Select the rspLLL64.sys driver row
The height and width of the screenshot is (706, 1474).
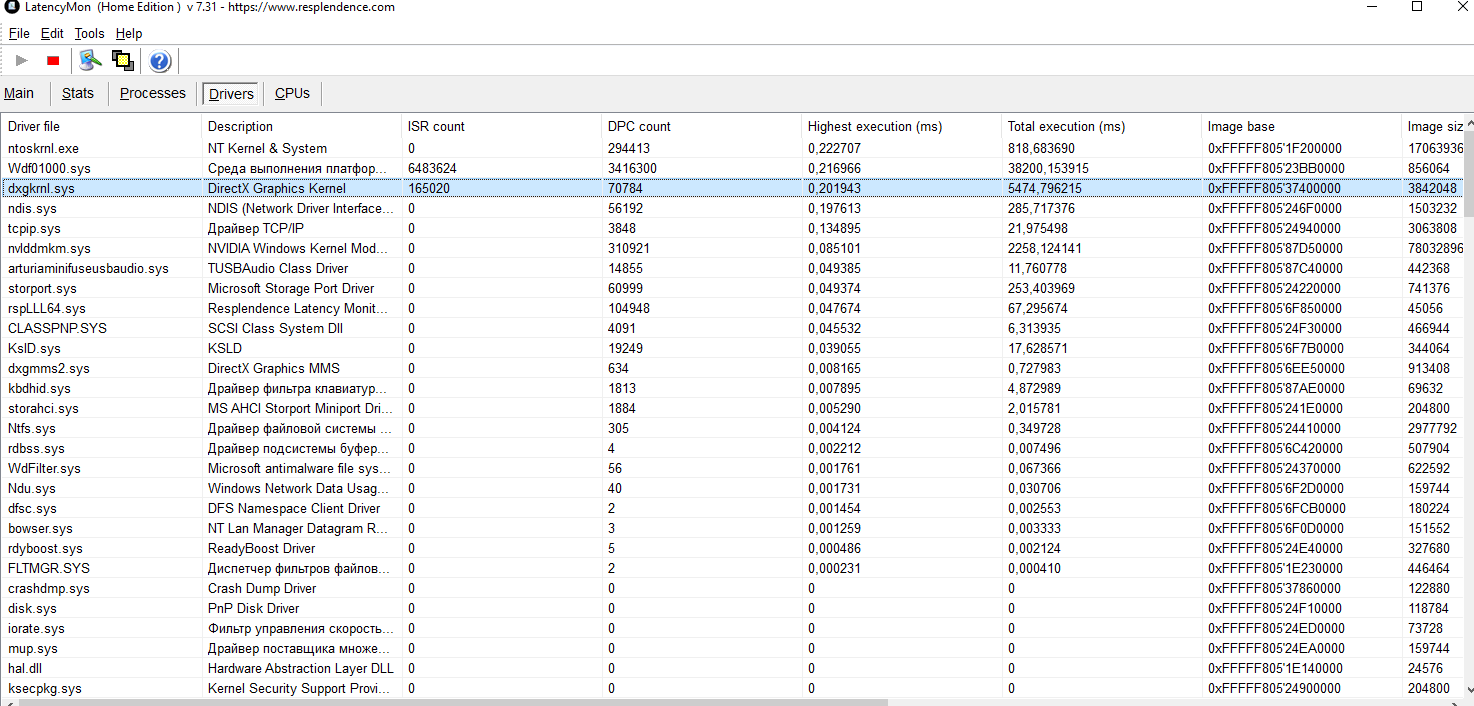pos(732,308)
